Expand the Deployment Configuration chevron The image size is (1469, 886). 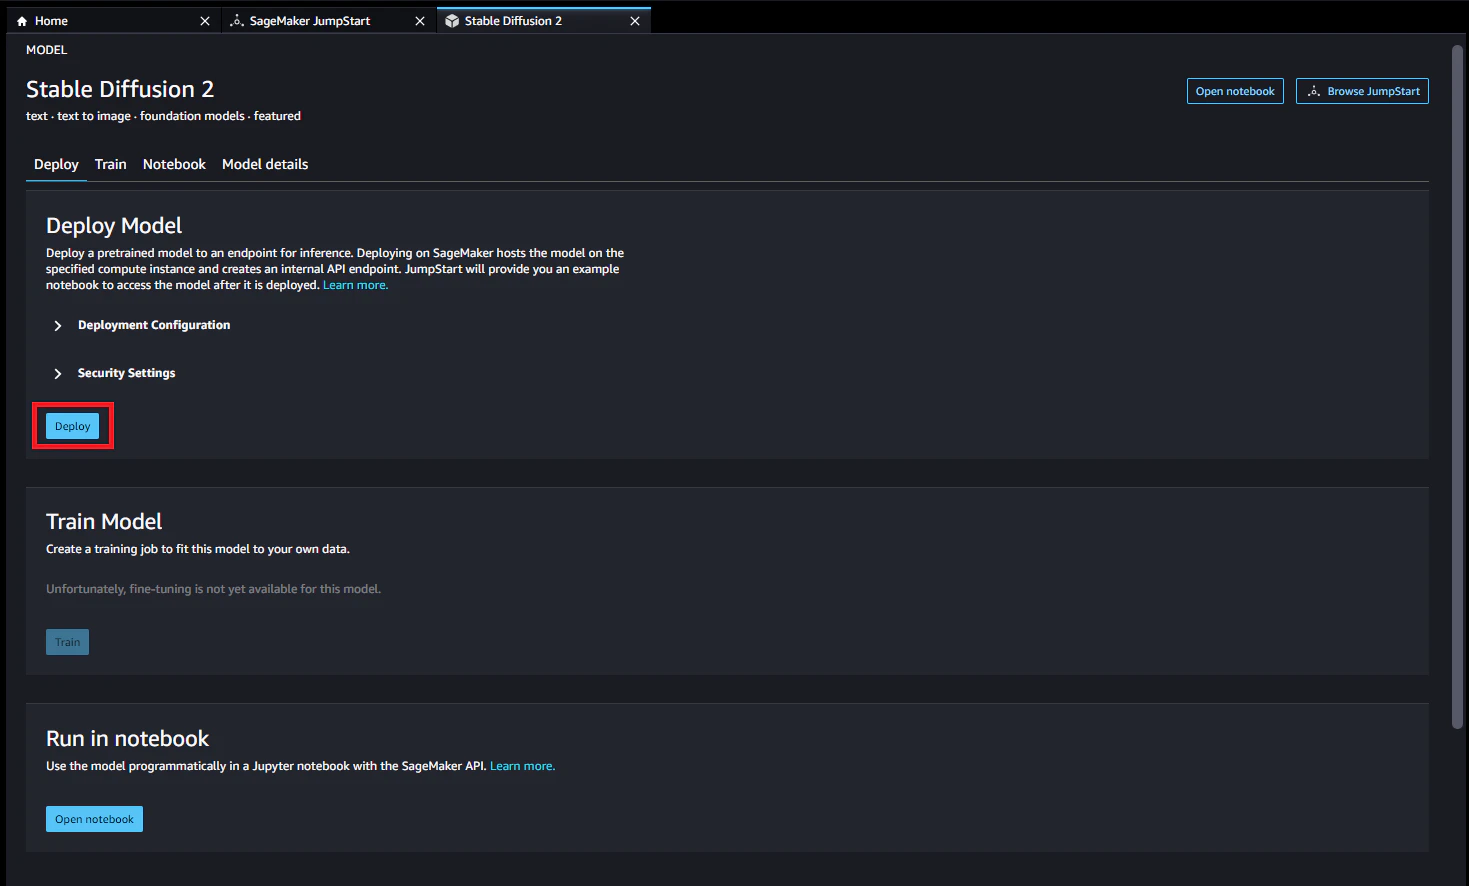tap(58, 326)
